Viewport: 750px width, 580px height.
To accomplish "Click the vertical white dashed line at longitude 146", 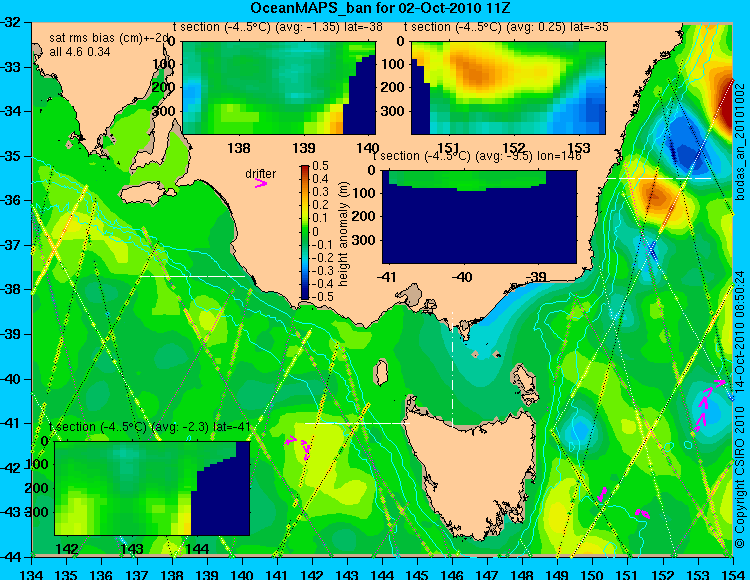I will click(452, 368).
